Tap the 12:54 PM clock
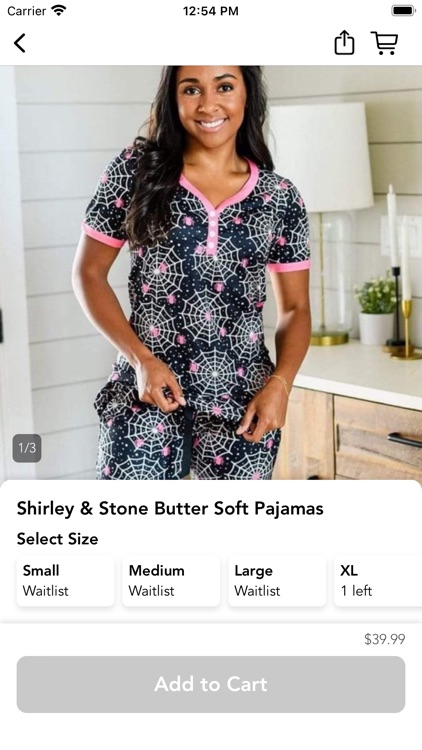The width and height of the screenshot is (422, 750). 211,11
